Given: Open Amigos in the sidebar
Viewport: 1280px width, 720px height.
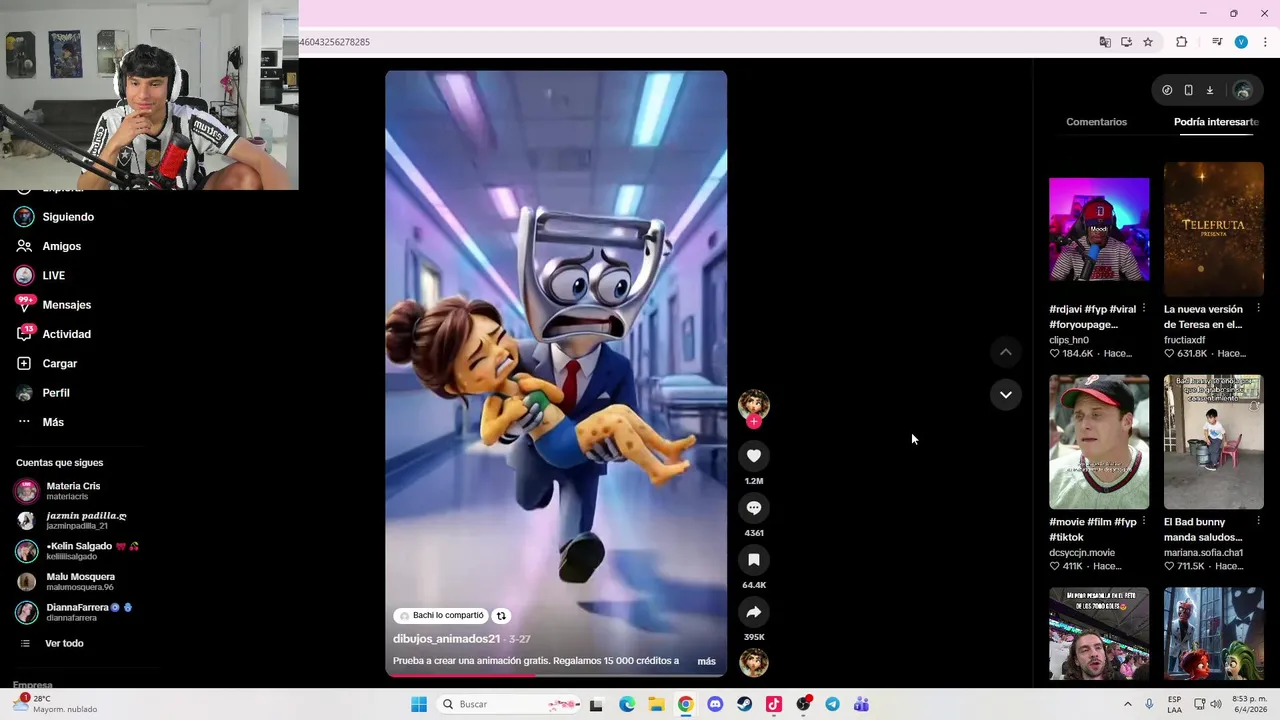Looking at the screenshot, I should click(x=62, y=246).
